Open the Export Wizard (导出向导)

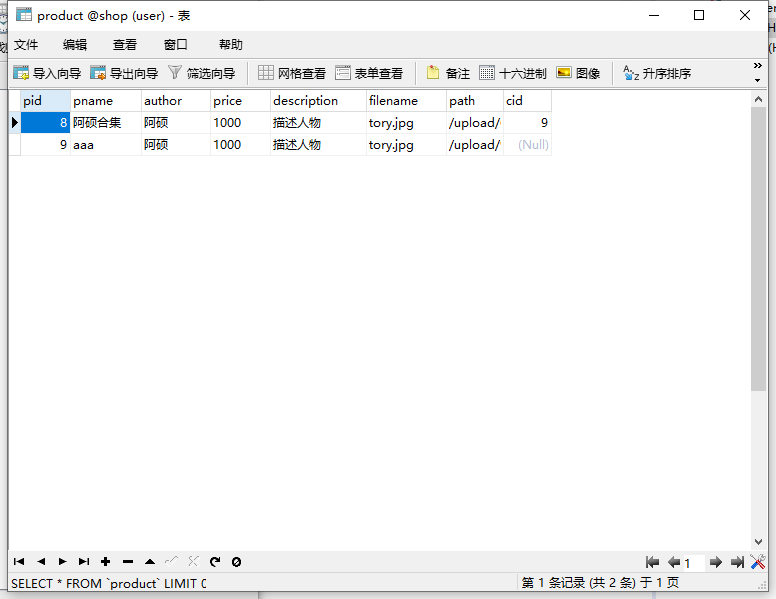click(x=124, y=73)
